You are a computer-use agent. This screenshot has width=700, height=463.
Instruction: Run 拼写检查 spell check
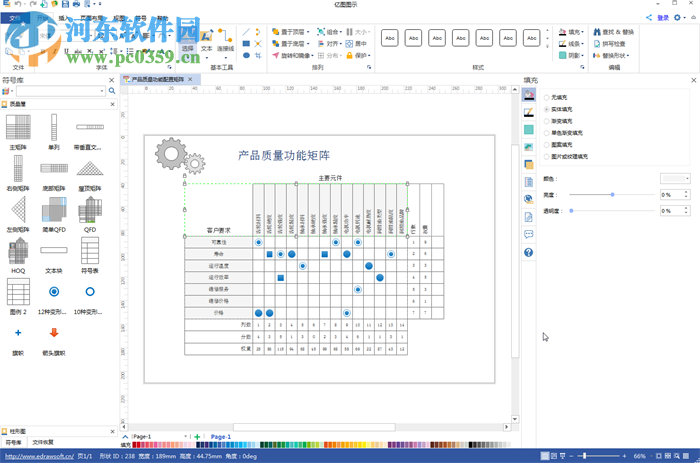click(x=609, y=44)
